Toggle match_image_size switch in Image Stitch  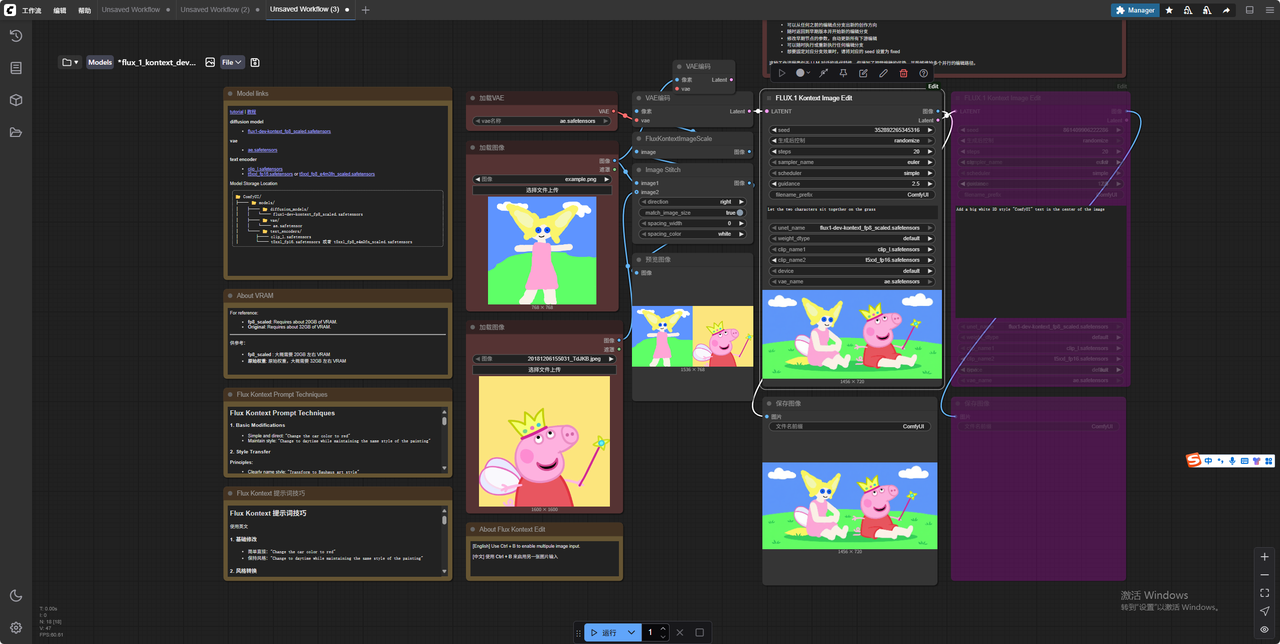[x=739, y=212]
